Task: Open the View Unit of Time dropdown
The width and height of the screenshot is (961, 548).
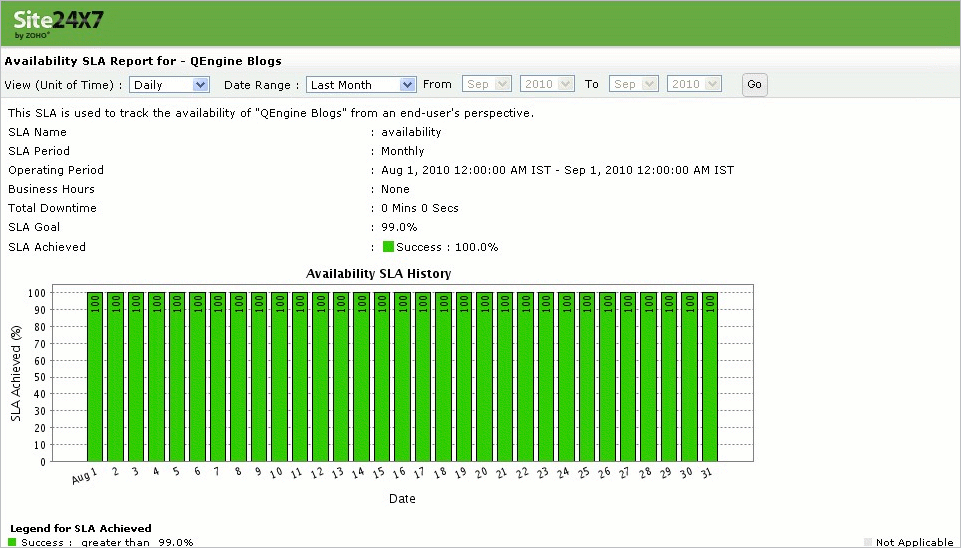Action: point(169,85)
